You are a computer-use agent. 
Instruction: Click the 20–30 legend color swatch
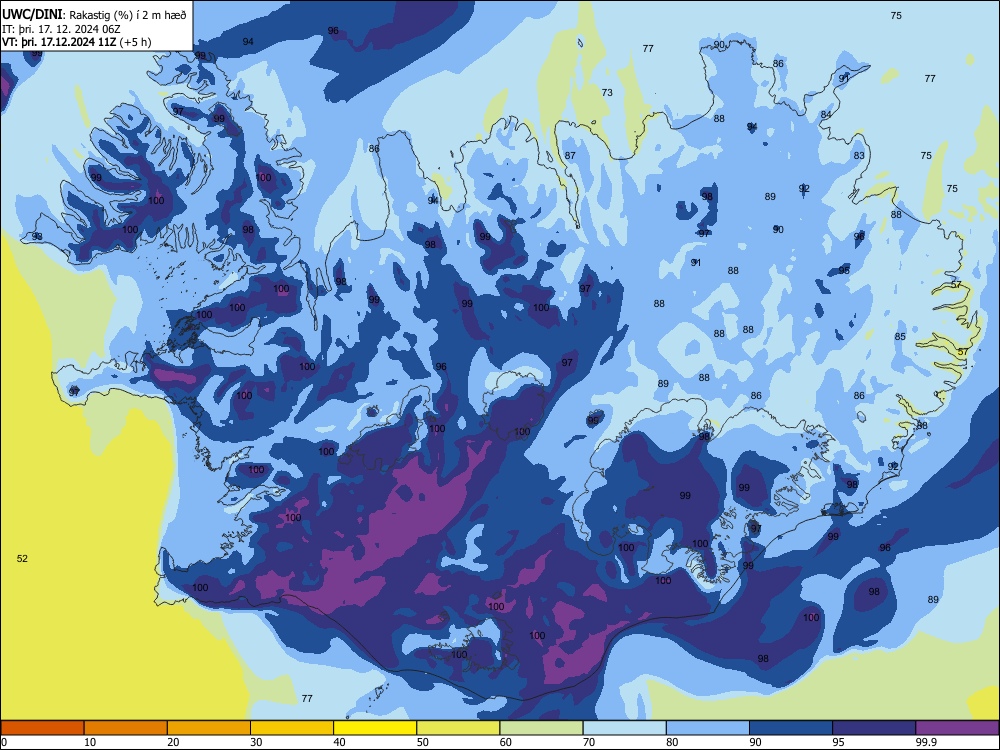click(209, 728)
